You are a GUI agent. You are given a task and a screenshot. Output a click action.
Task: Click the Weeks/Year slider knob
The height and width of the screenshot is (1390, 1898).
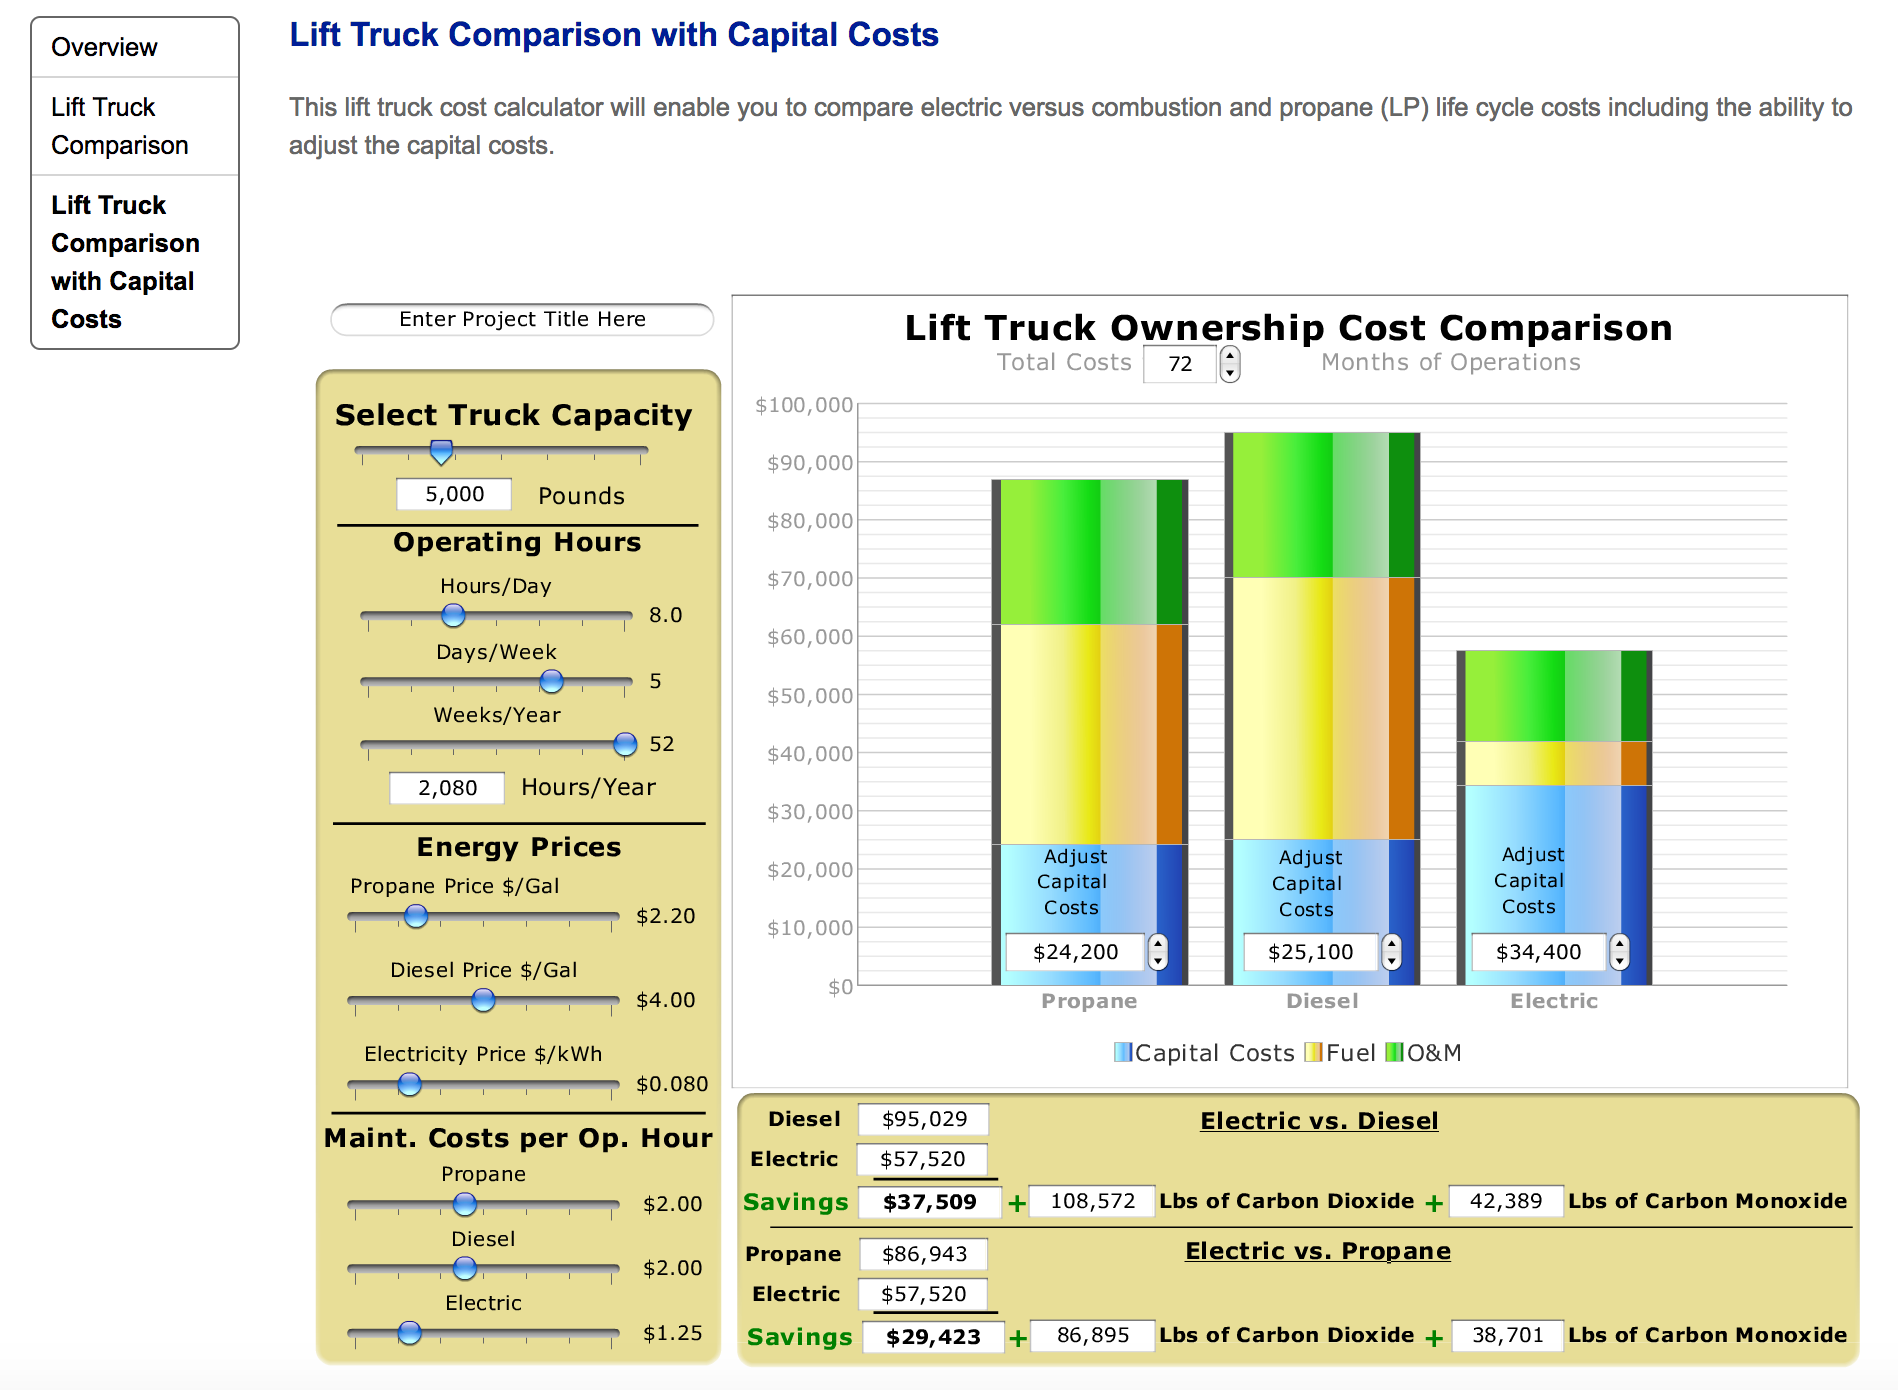[x=625, y=744]
